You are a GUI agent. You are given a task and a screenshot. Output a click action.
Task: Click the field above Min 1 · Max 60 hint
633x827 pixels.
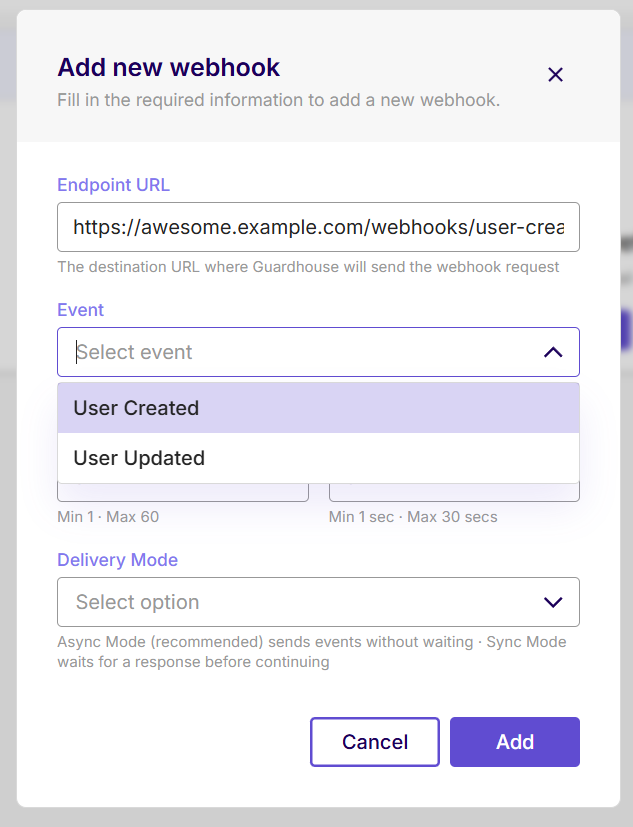tap(182, 487)
